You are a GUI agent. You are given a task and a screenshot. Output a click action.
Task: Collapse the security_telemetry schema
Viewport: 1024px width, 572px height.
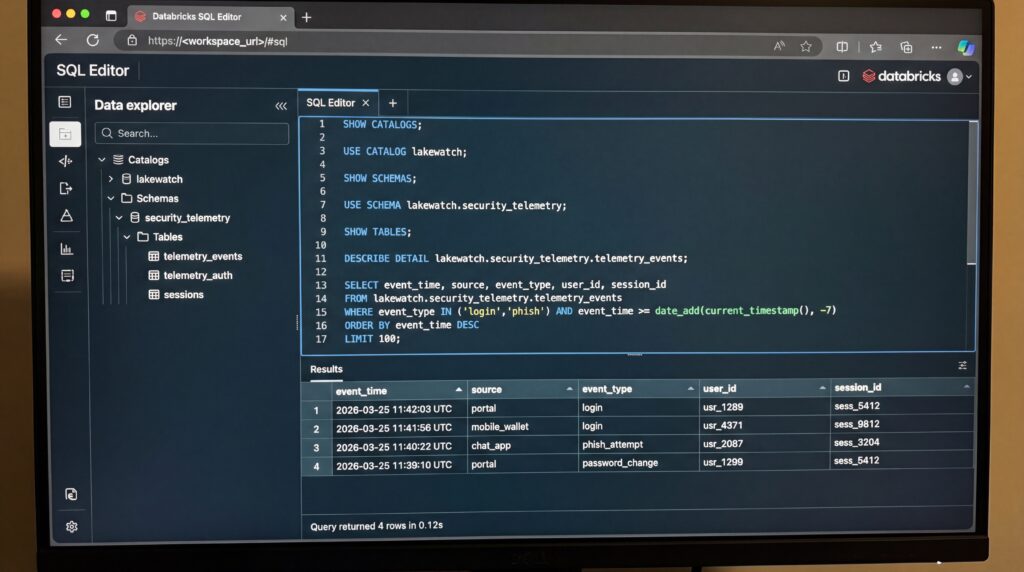[119, 217]
